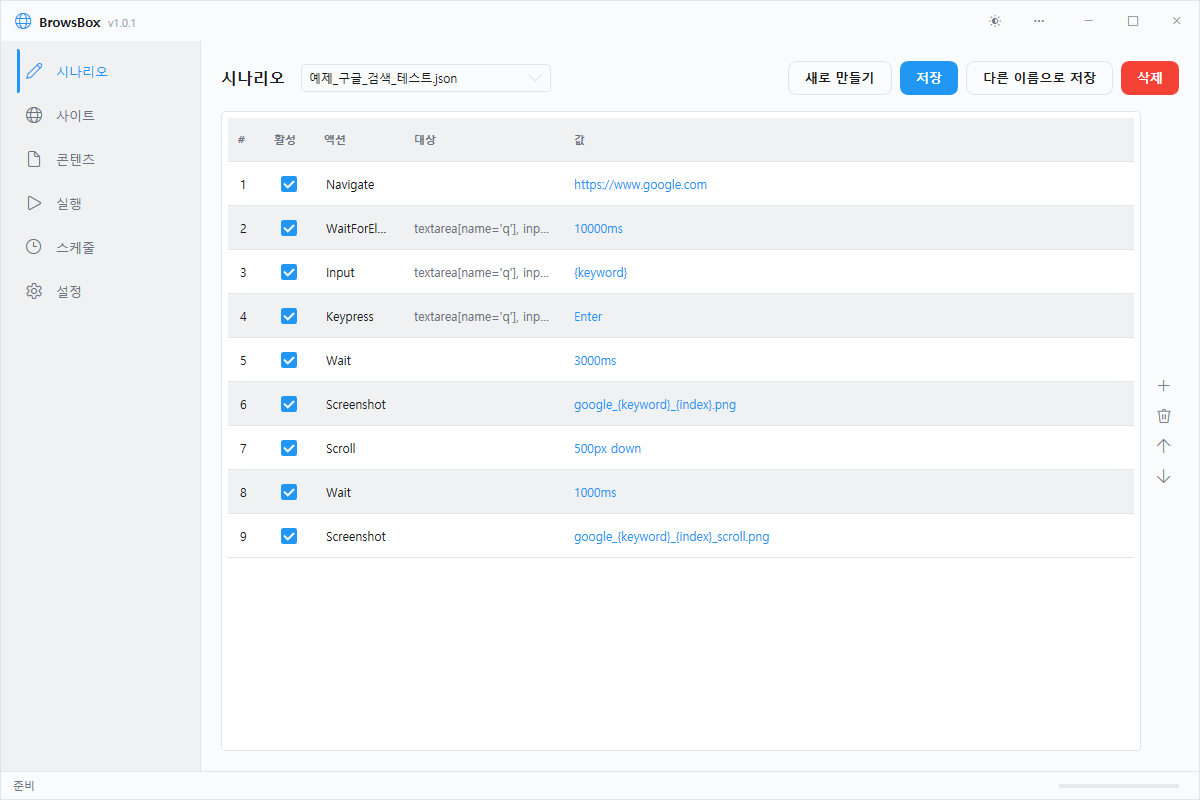Screen dimensions: 1200x800
Task: Select the 1000ms value cell
Action: 595,492
